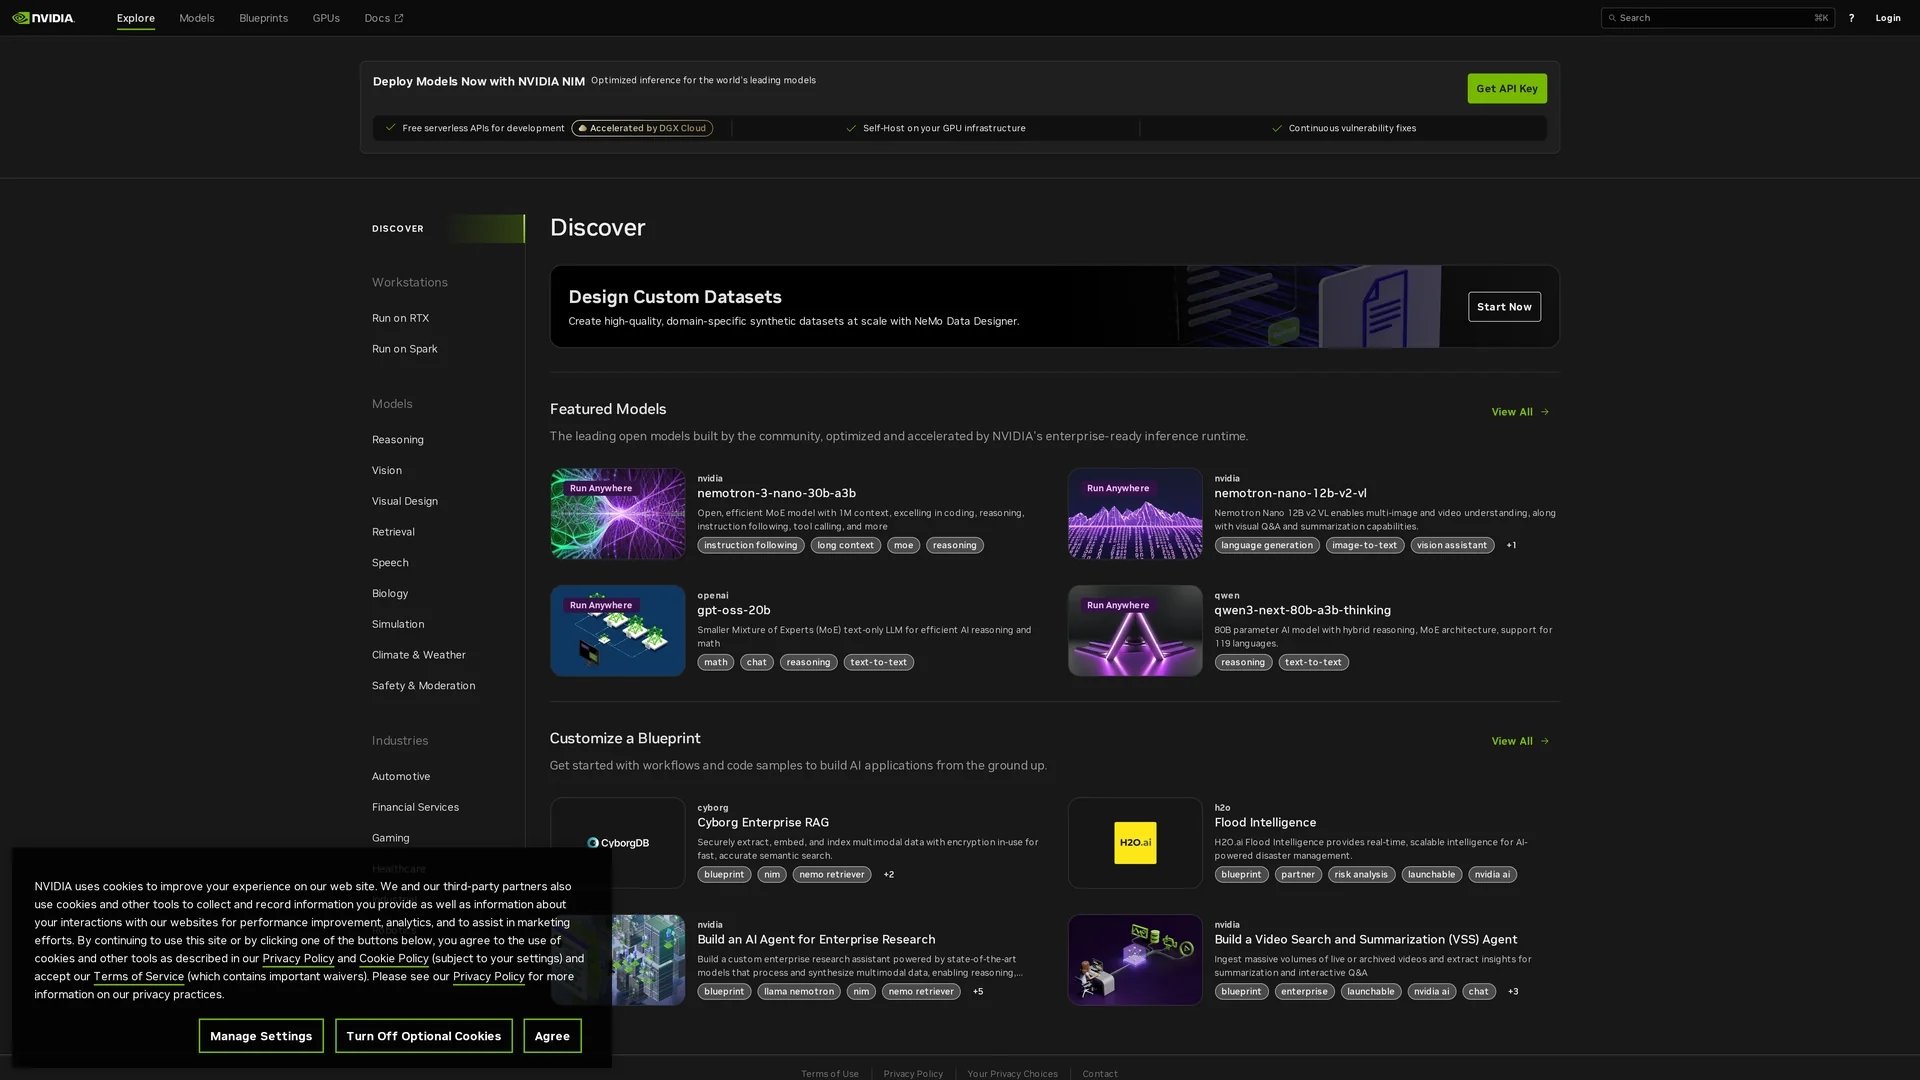Select the Explore tab

pos(135,18)
